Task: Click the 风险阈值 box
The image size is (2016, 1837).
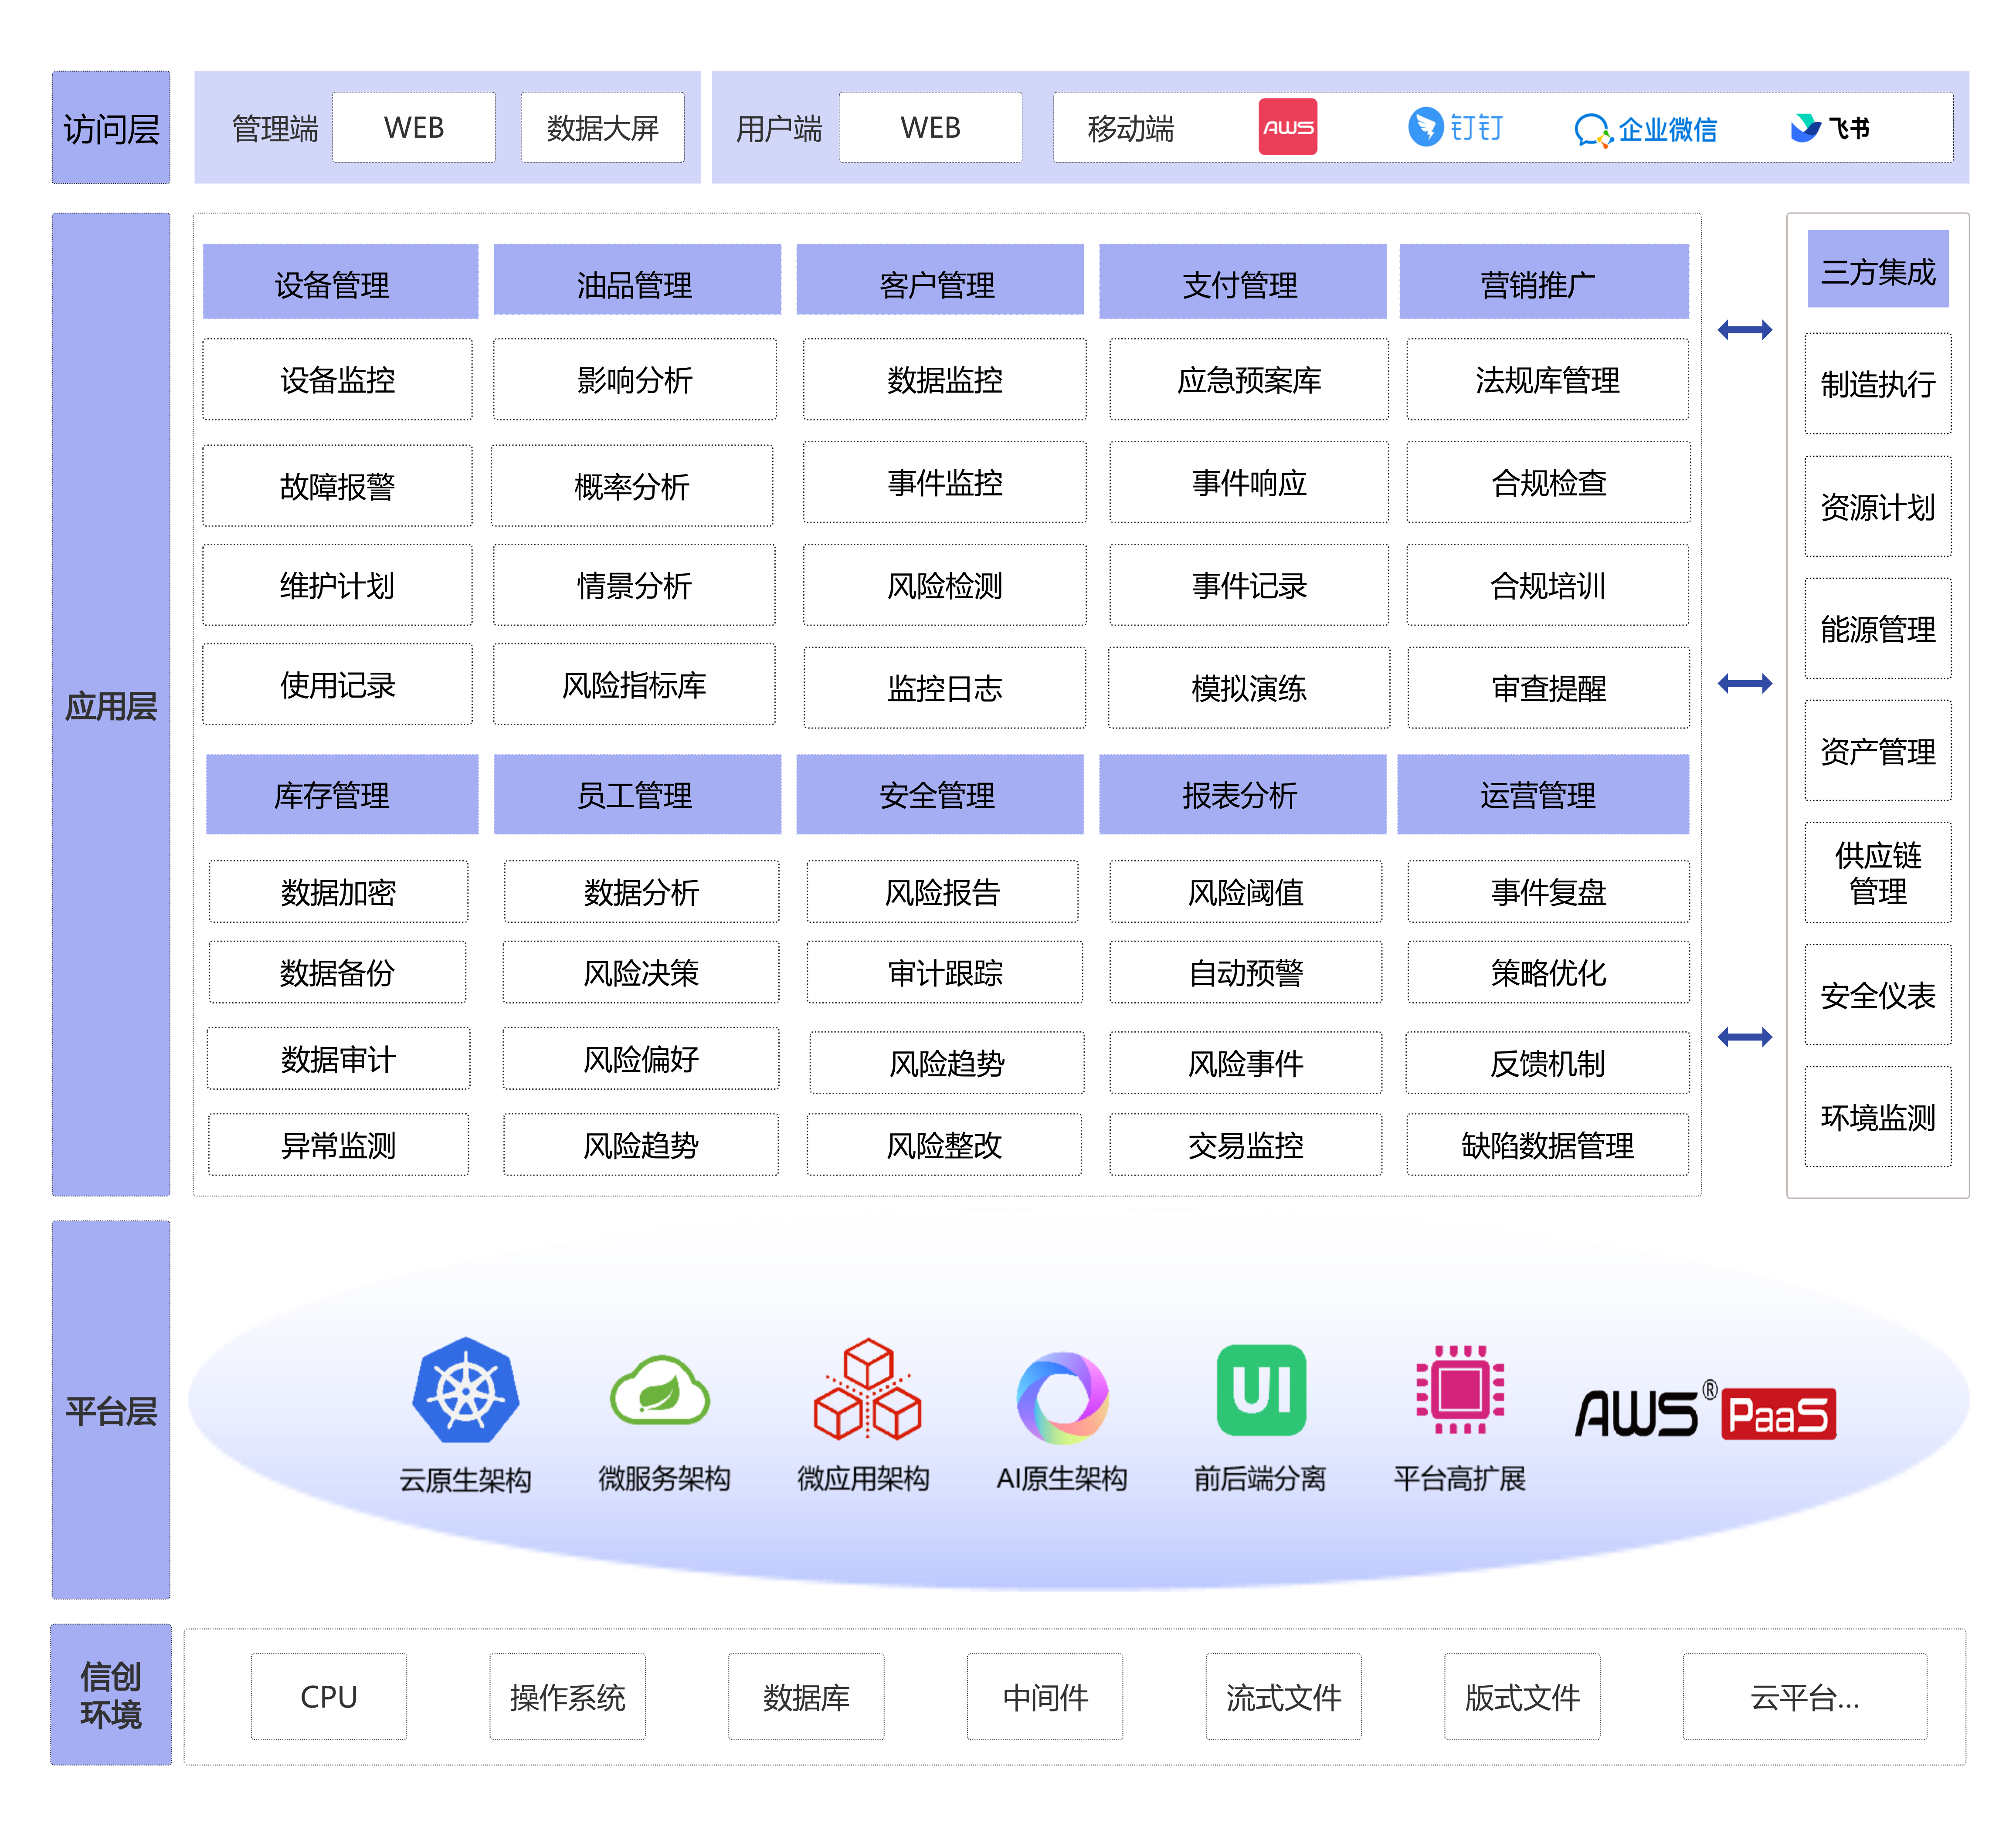Action: pyautogui.click(x=1246, y=891)
